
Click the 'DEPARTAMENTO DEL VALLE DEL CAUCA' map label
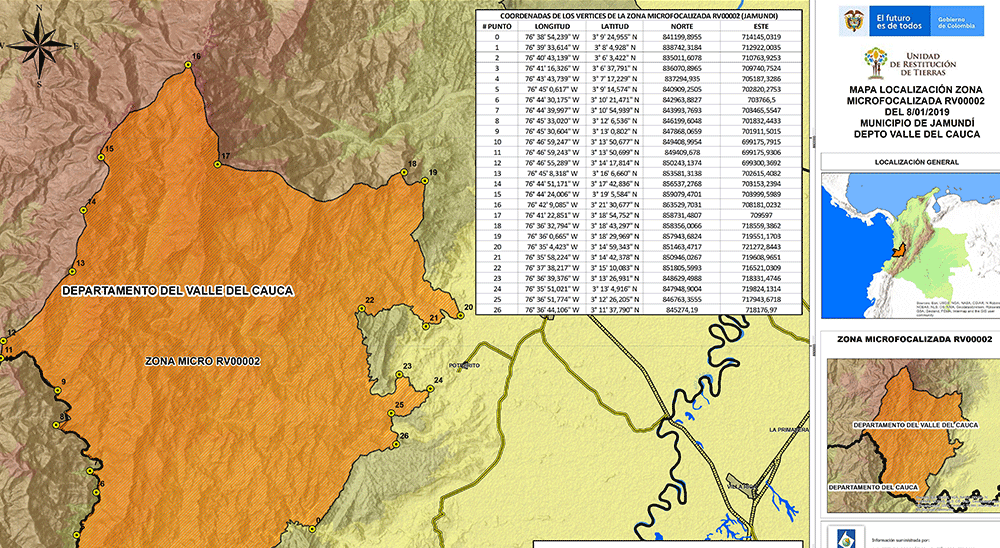click(178, 291)
